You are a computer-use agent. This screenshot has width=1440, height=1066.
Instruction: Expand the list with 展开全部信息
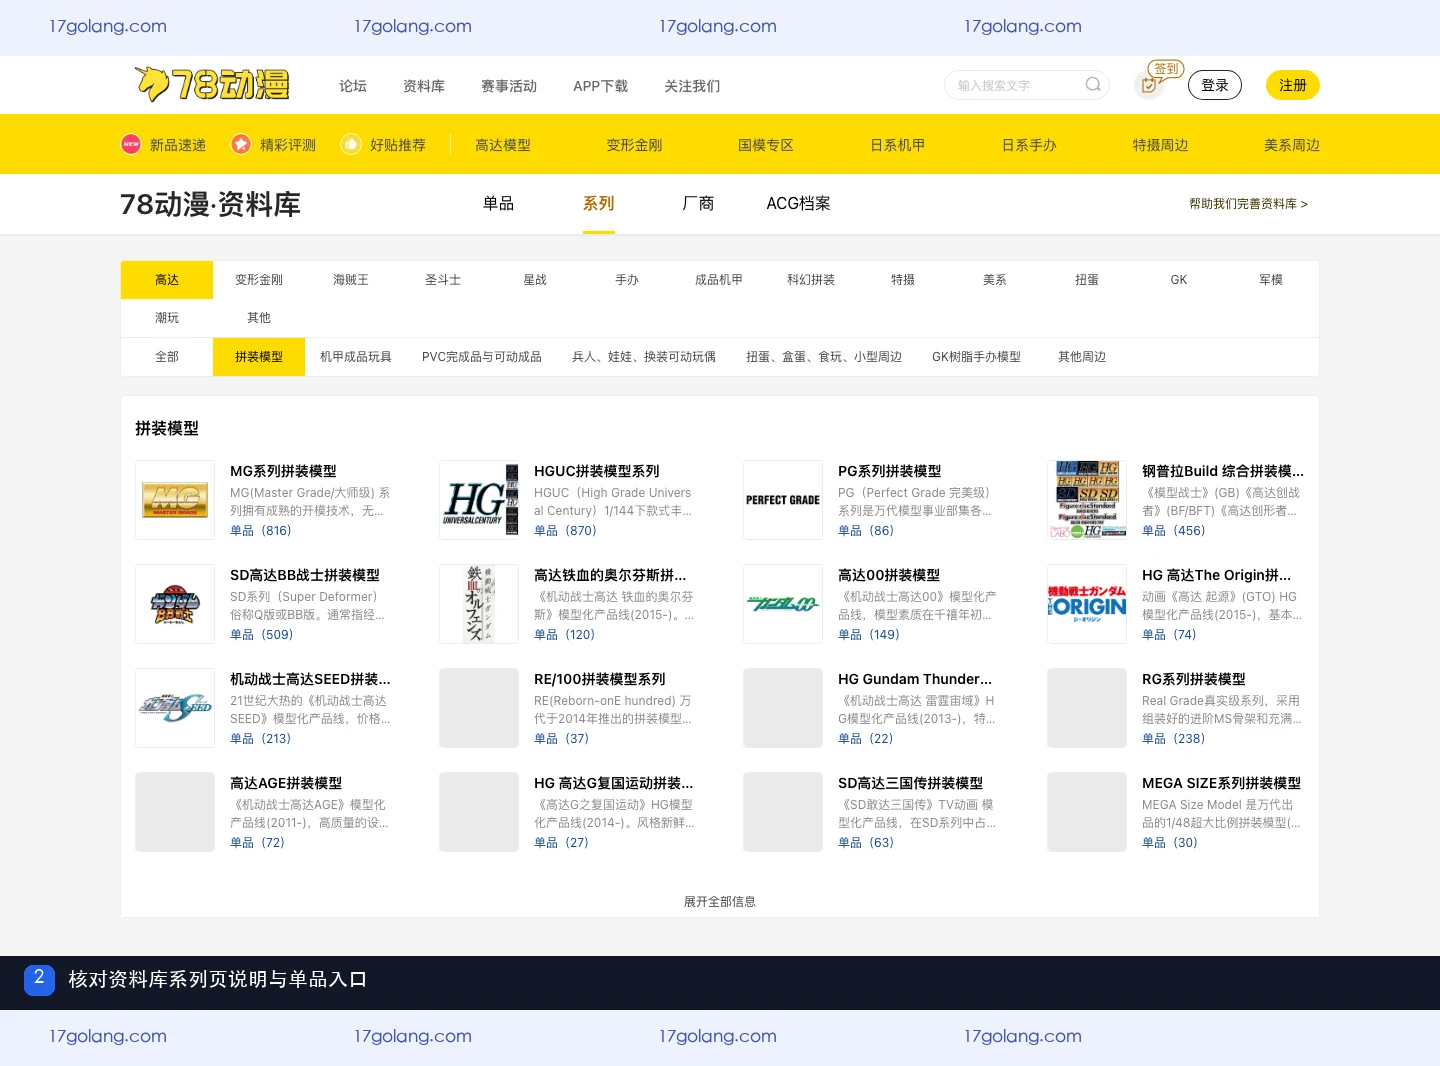pyautogui.click(x=720, y=901)
